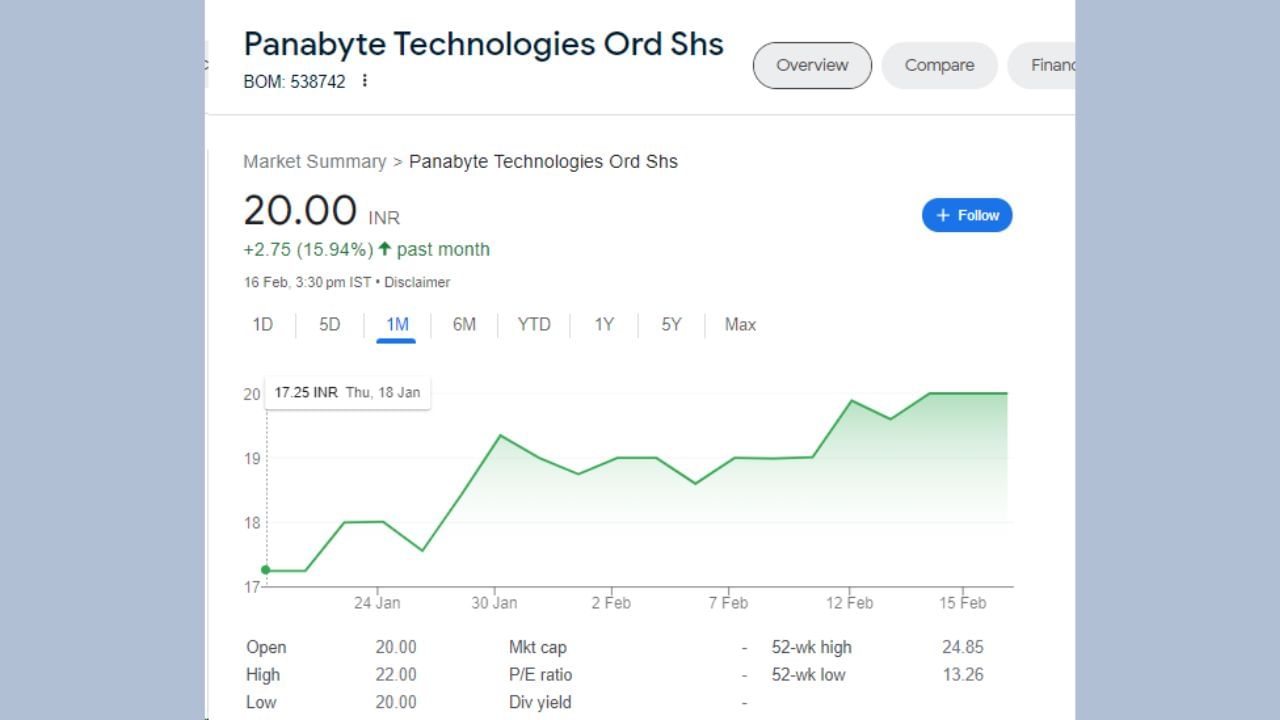
Task: Open the three-dot menu beside BOM: 538742
Action: click(365, 81)
